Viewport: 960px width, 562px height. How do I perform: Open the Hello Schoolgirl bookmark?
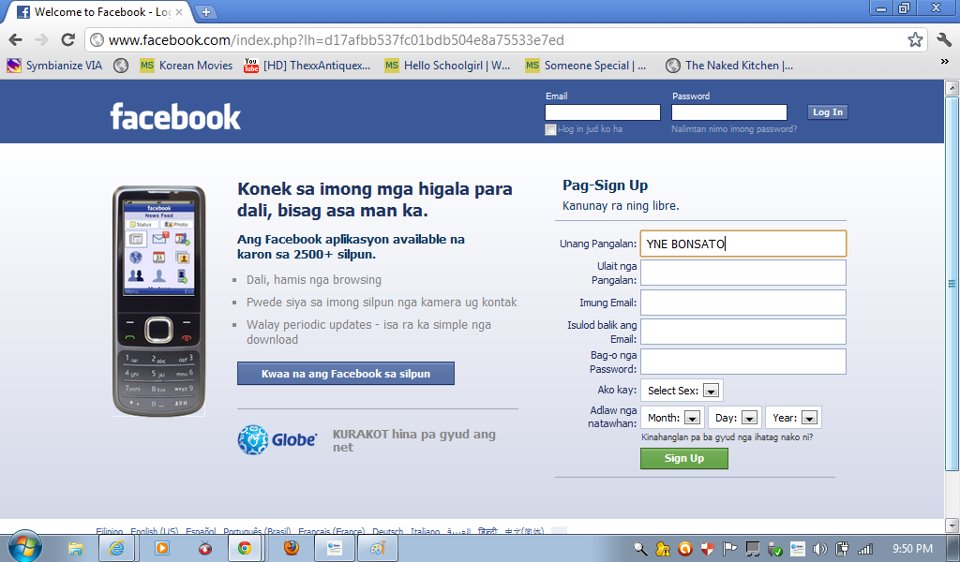(448, 66)
